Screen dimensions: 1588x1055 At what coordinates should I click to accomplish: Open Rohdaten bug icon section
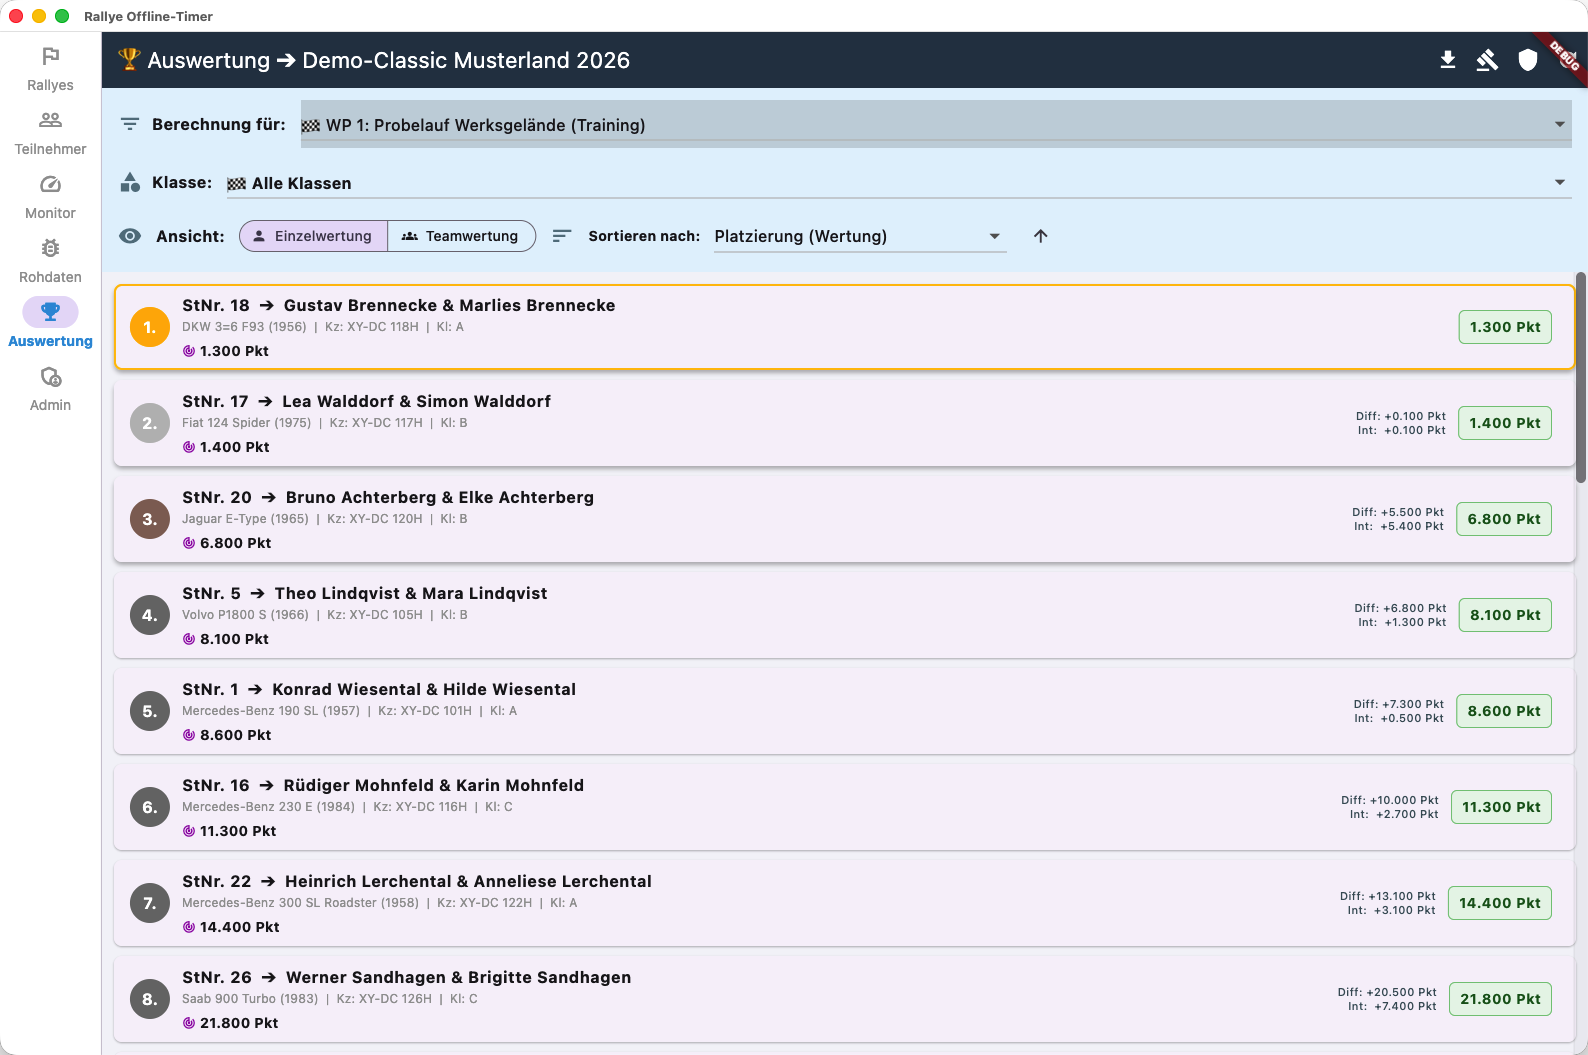click(x=50, y=261)
